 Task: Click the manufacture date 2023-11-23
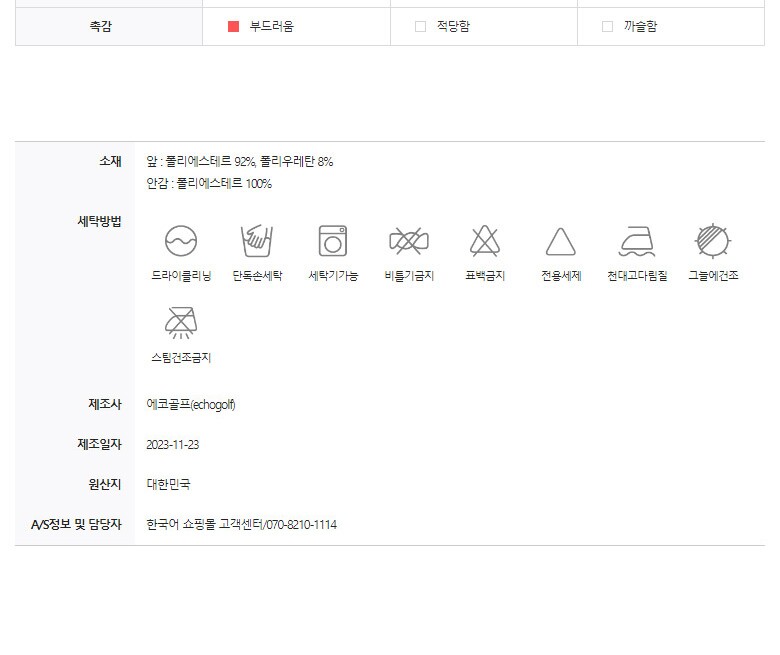pos(172,445)
